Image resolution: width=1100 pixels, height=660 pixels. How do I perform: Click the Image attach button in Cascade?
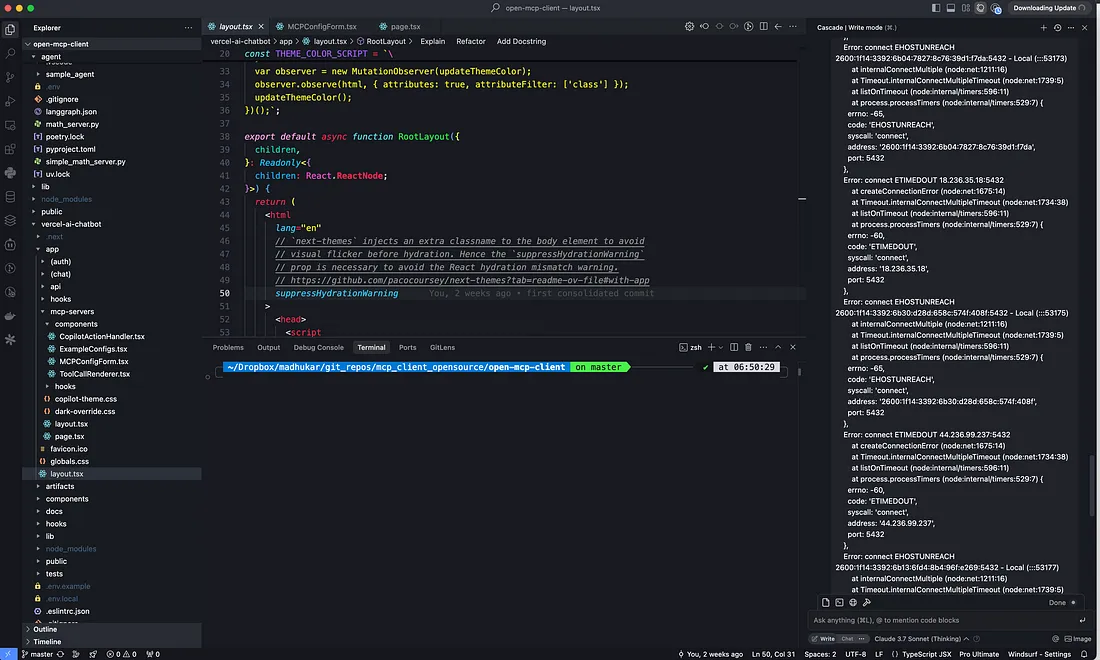pos(1077,638)
